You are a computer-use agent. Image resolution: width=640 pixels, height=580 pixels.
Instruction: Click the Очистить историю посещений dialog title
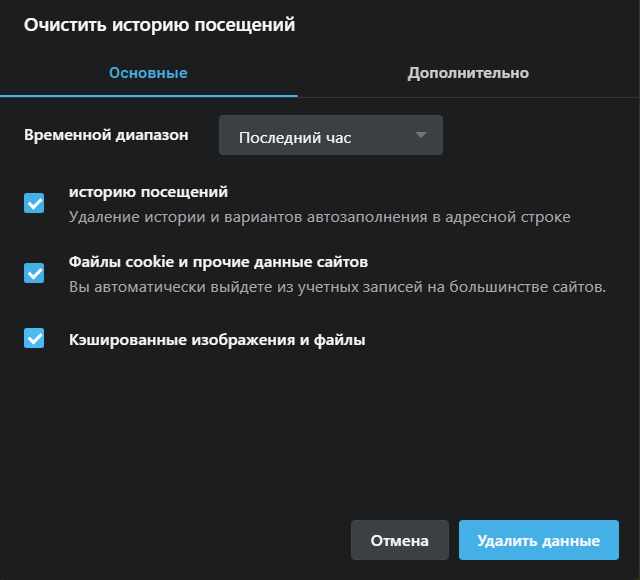click(x=160, y=25)
